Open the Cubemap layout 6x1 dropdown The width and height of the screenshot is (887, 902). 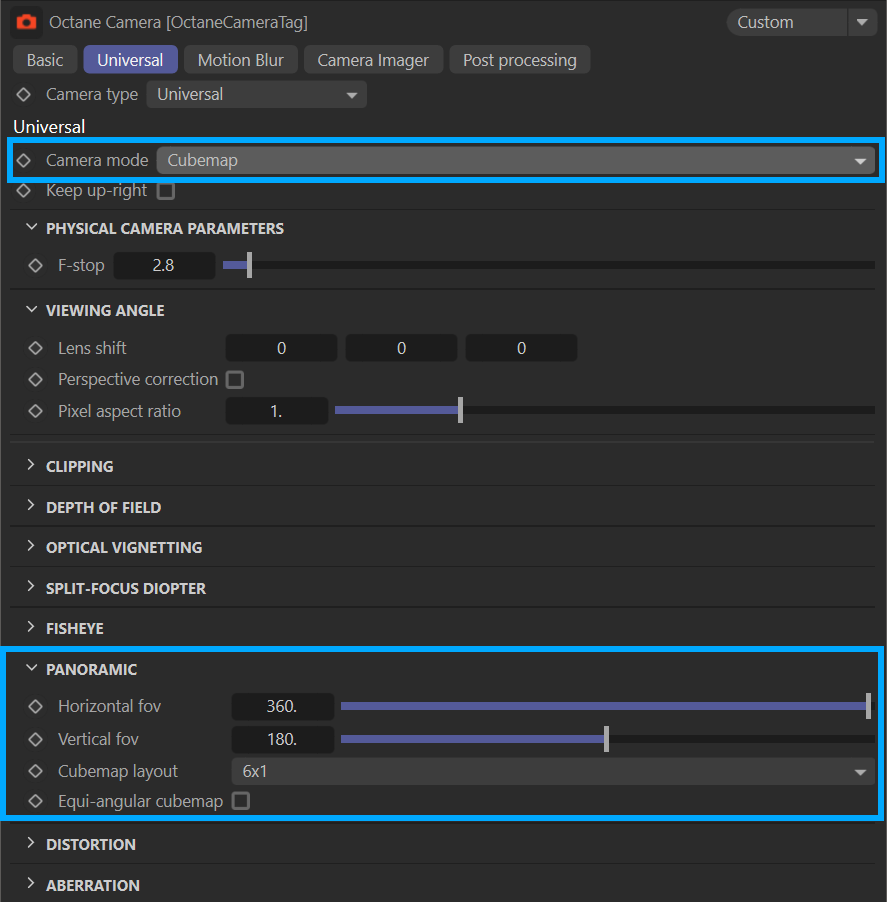pos(552,772)
